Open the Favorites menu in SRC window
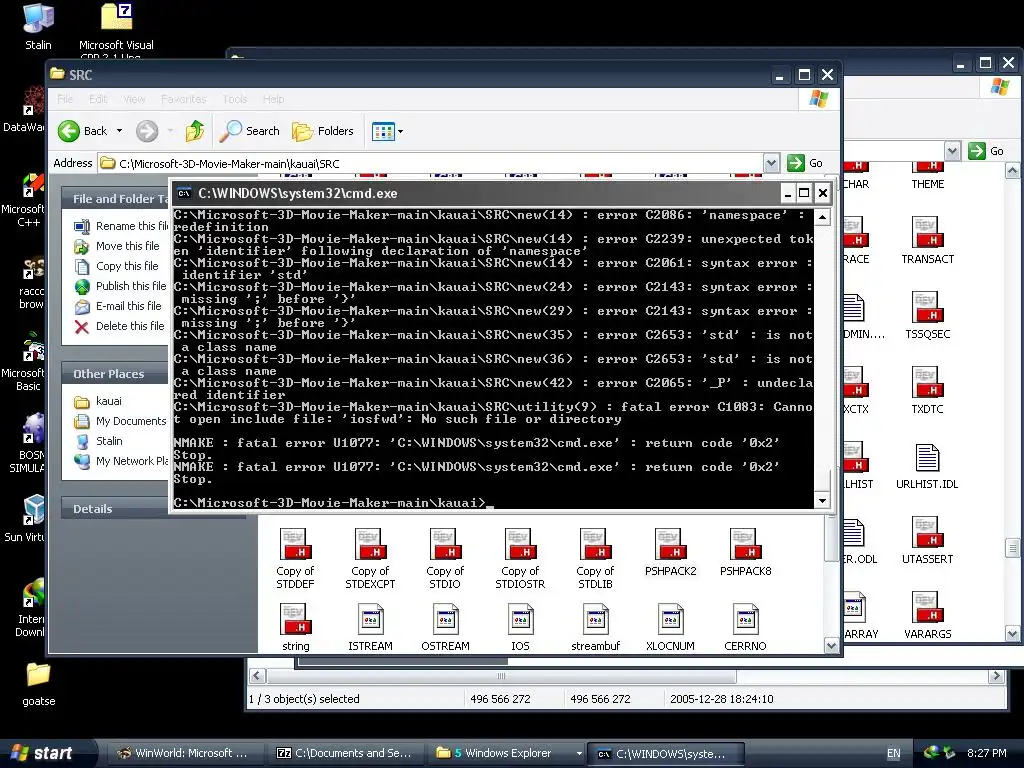Screen dimensions: 1024x768 tap(184, 99)
